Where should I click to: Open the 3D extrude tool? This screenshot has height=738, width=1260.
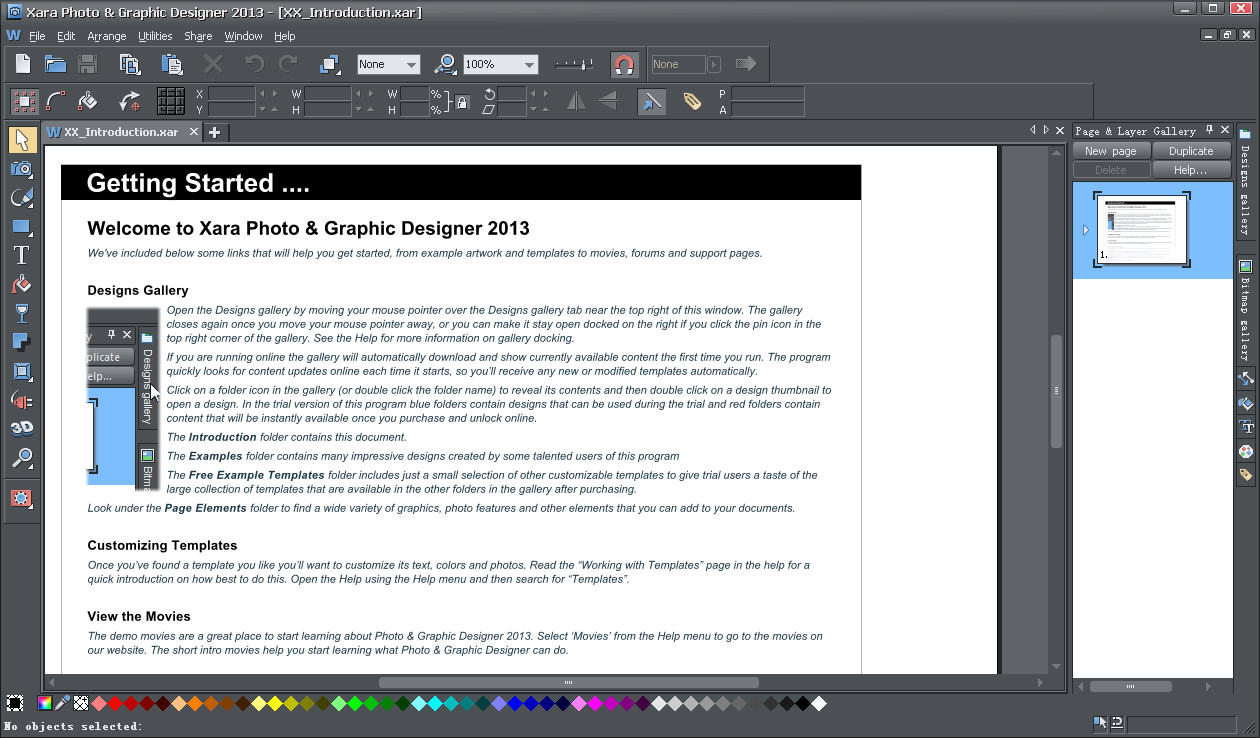(x=22, y=429)
